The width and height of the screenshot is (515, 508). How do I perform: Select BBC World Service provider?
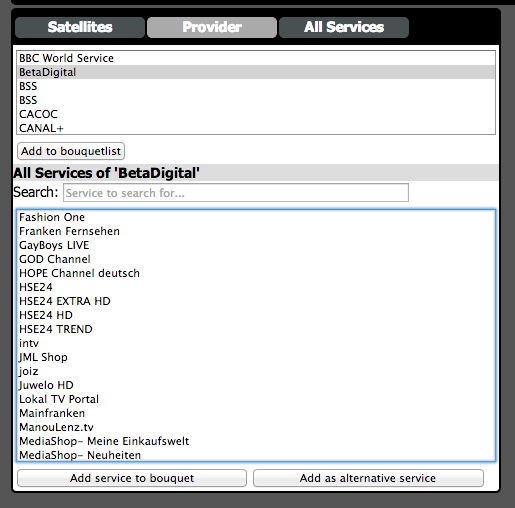tap(256, 58)
